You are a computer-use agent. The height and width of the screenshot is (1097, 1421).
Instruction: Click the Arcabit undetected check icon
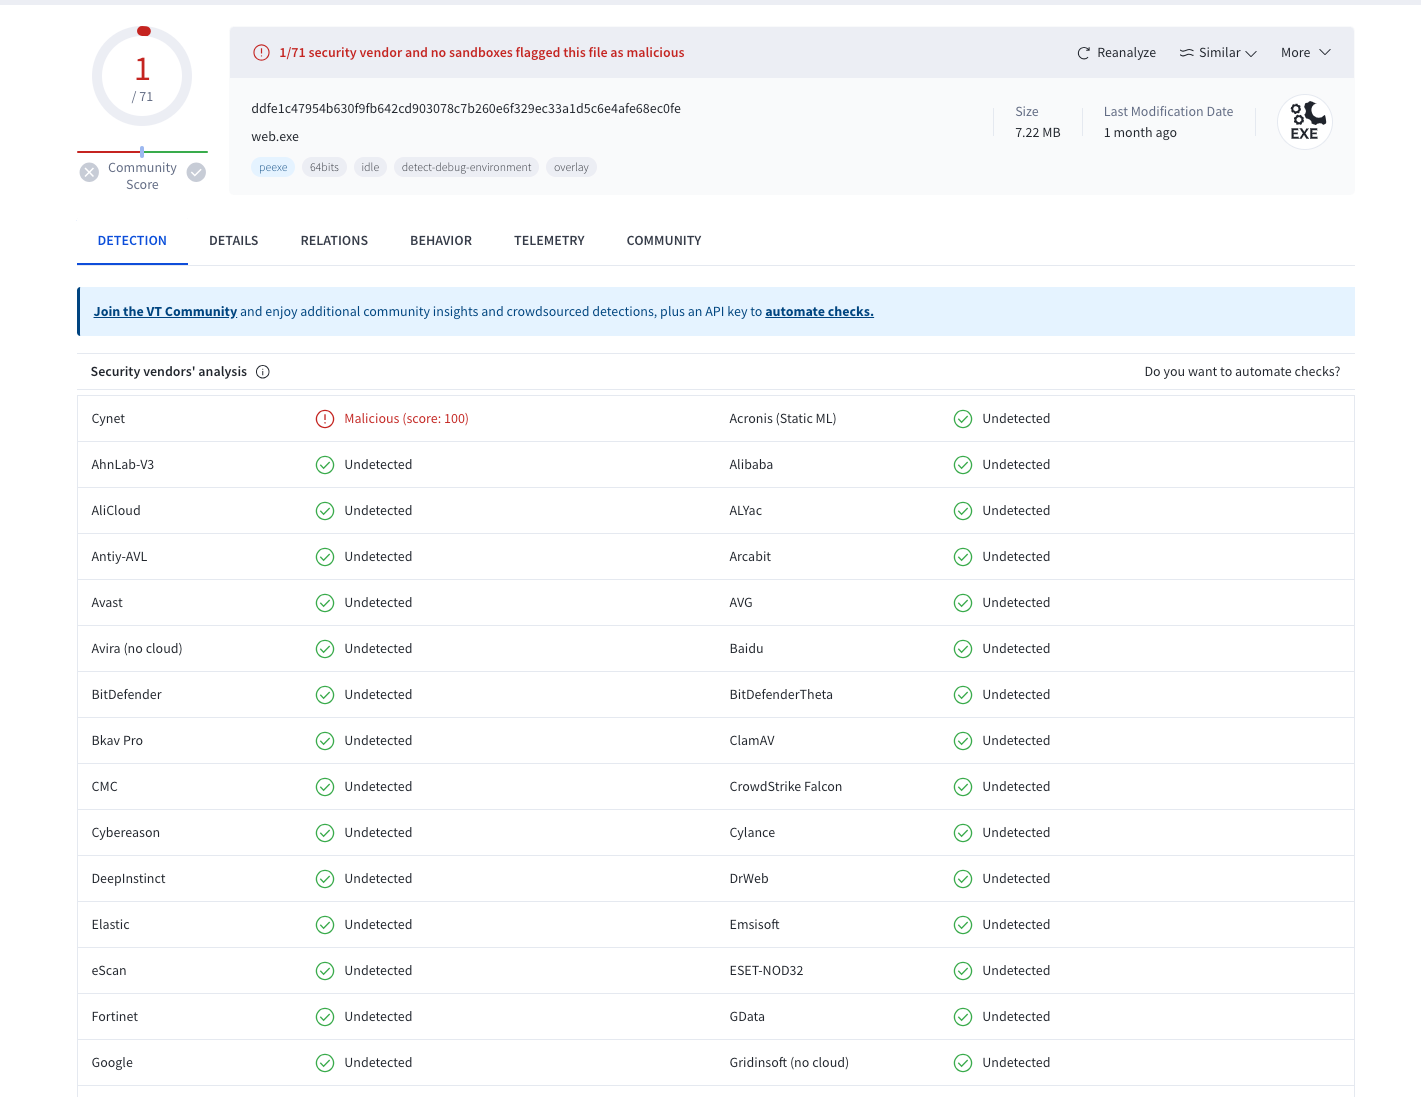[963, 557]
